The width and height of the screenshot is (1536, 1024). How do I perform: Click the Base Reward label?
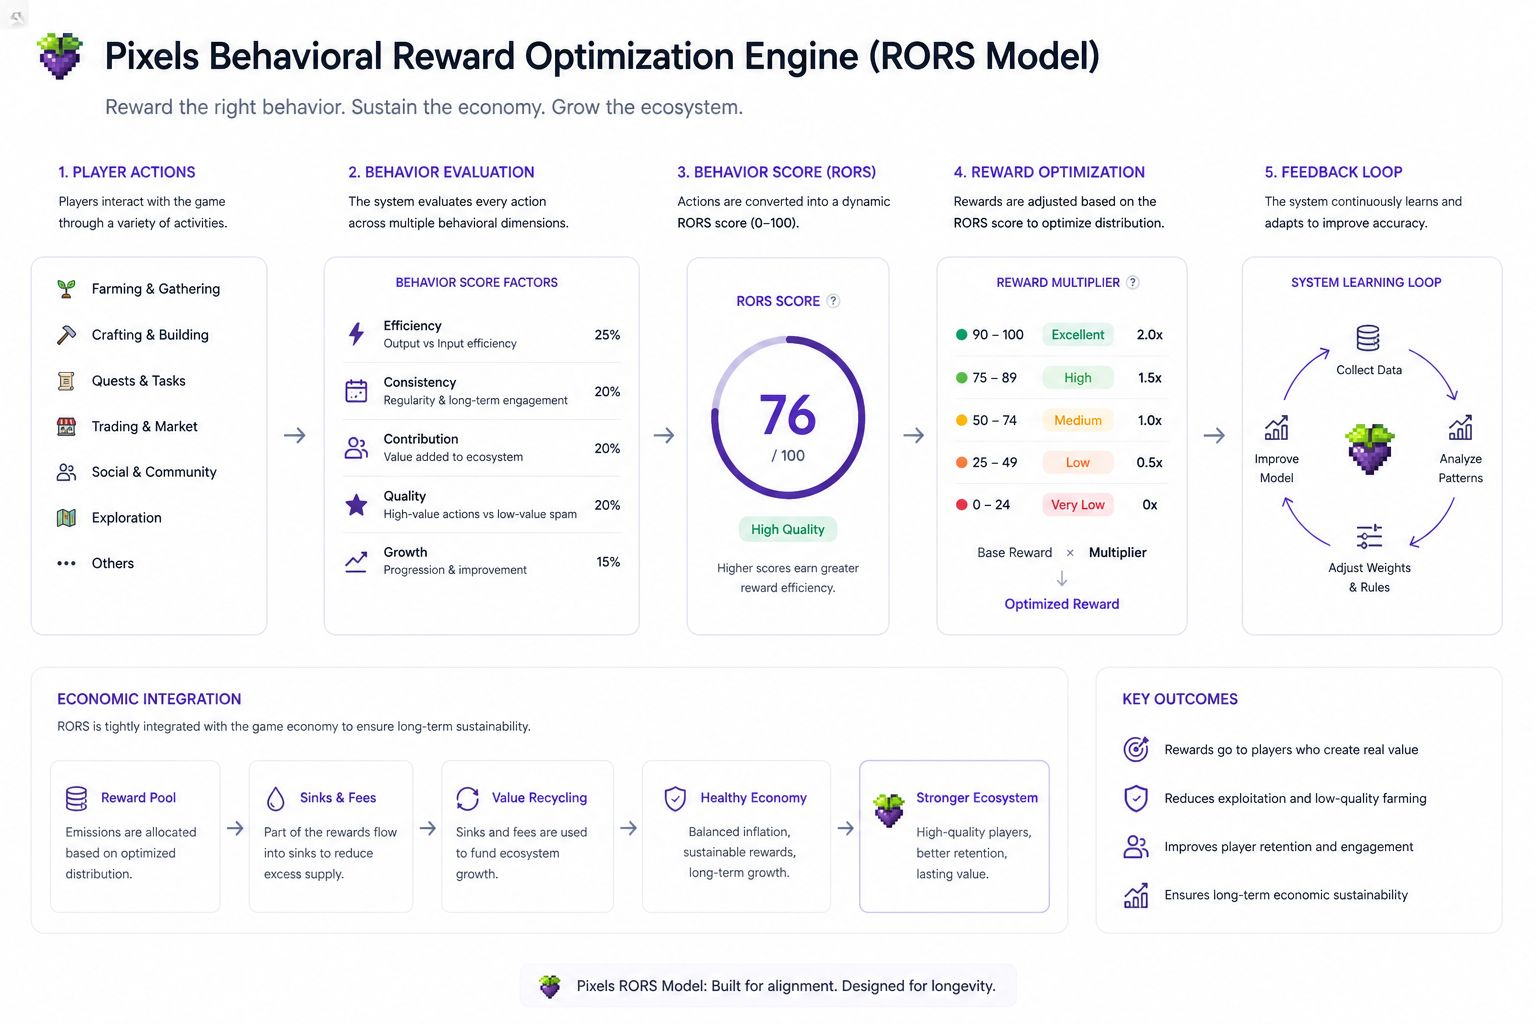[x=1015, y=553]
